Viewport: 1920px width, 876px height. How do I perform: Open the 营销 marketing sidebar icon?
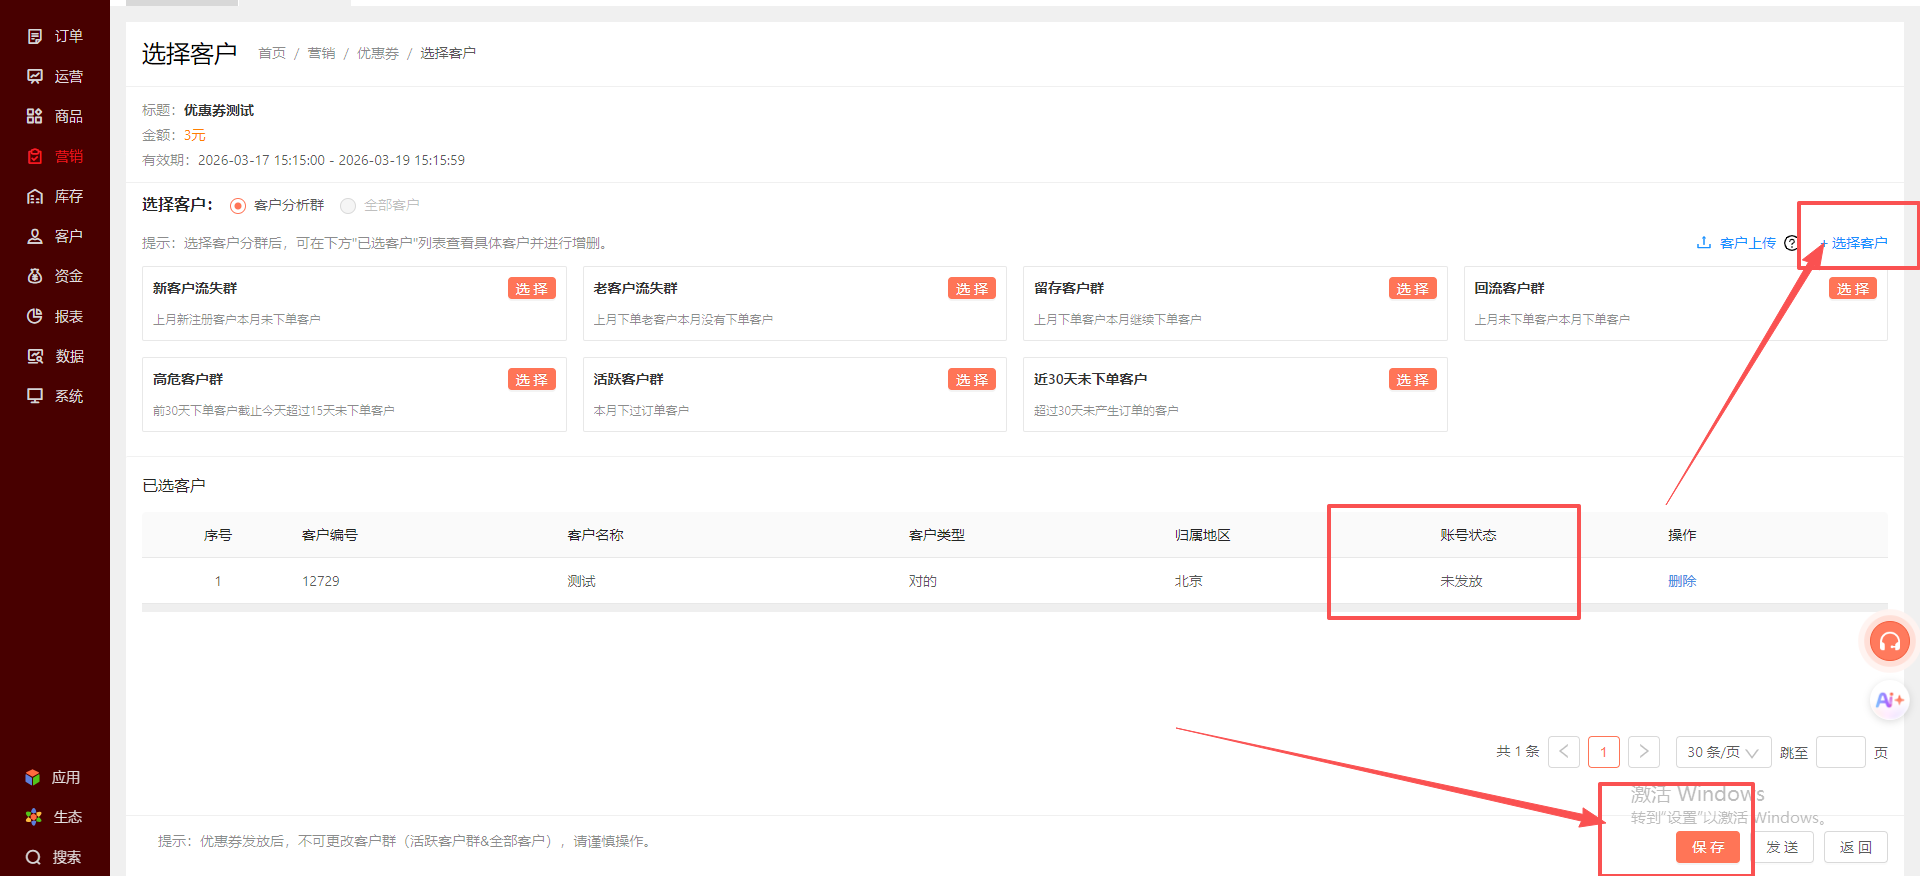[x=35, y=156]
